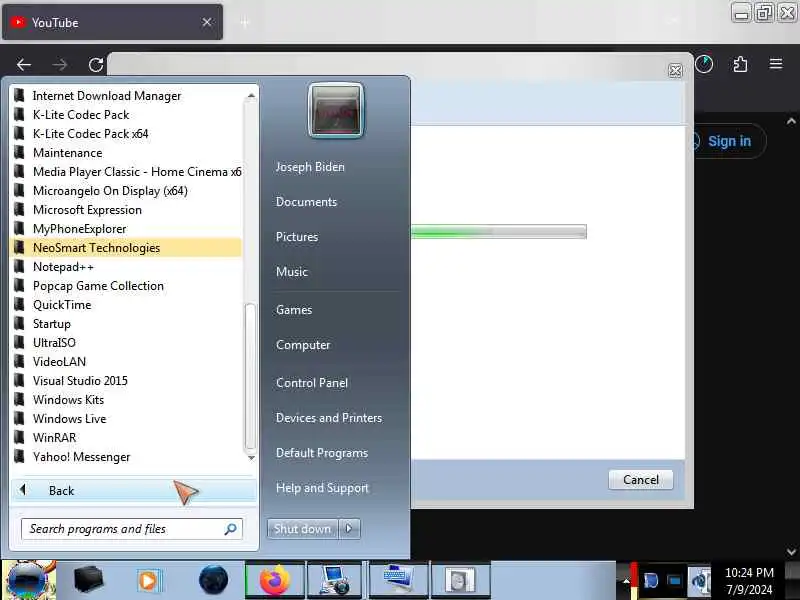Open Devices and Printers
The height and width of the screenshot is (600, 800).
click(329, 418)
